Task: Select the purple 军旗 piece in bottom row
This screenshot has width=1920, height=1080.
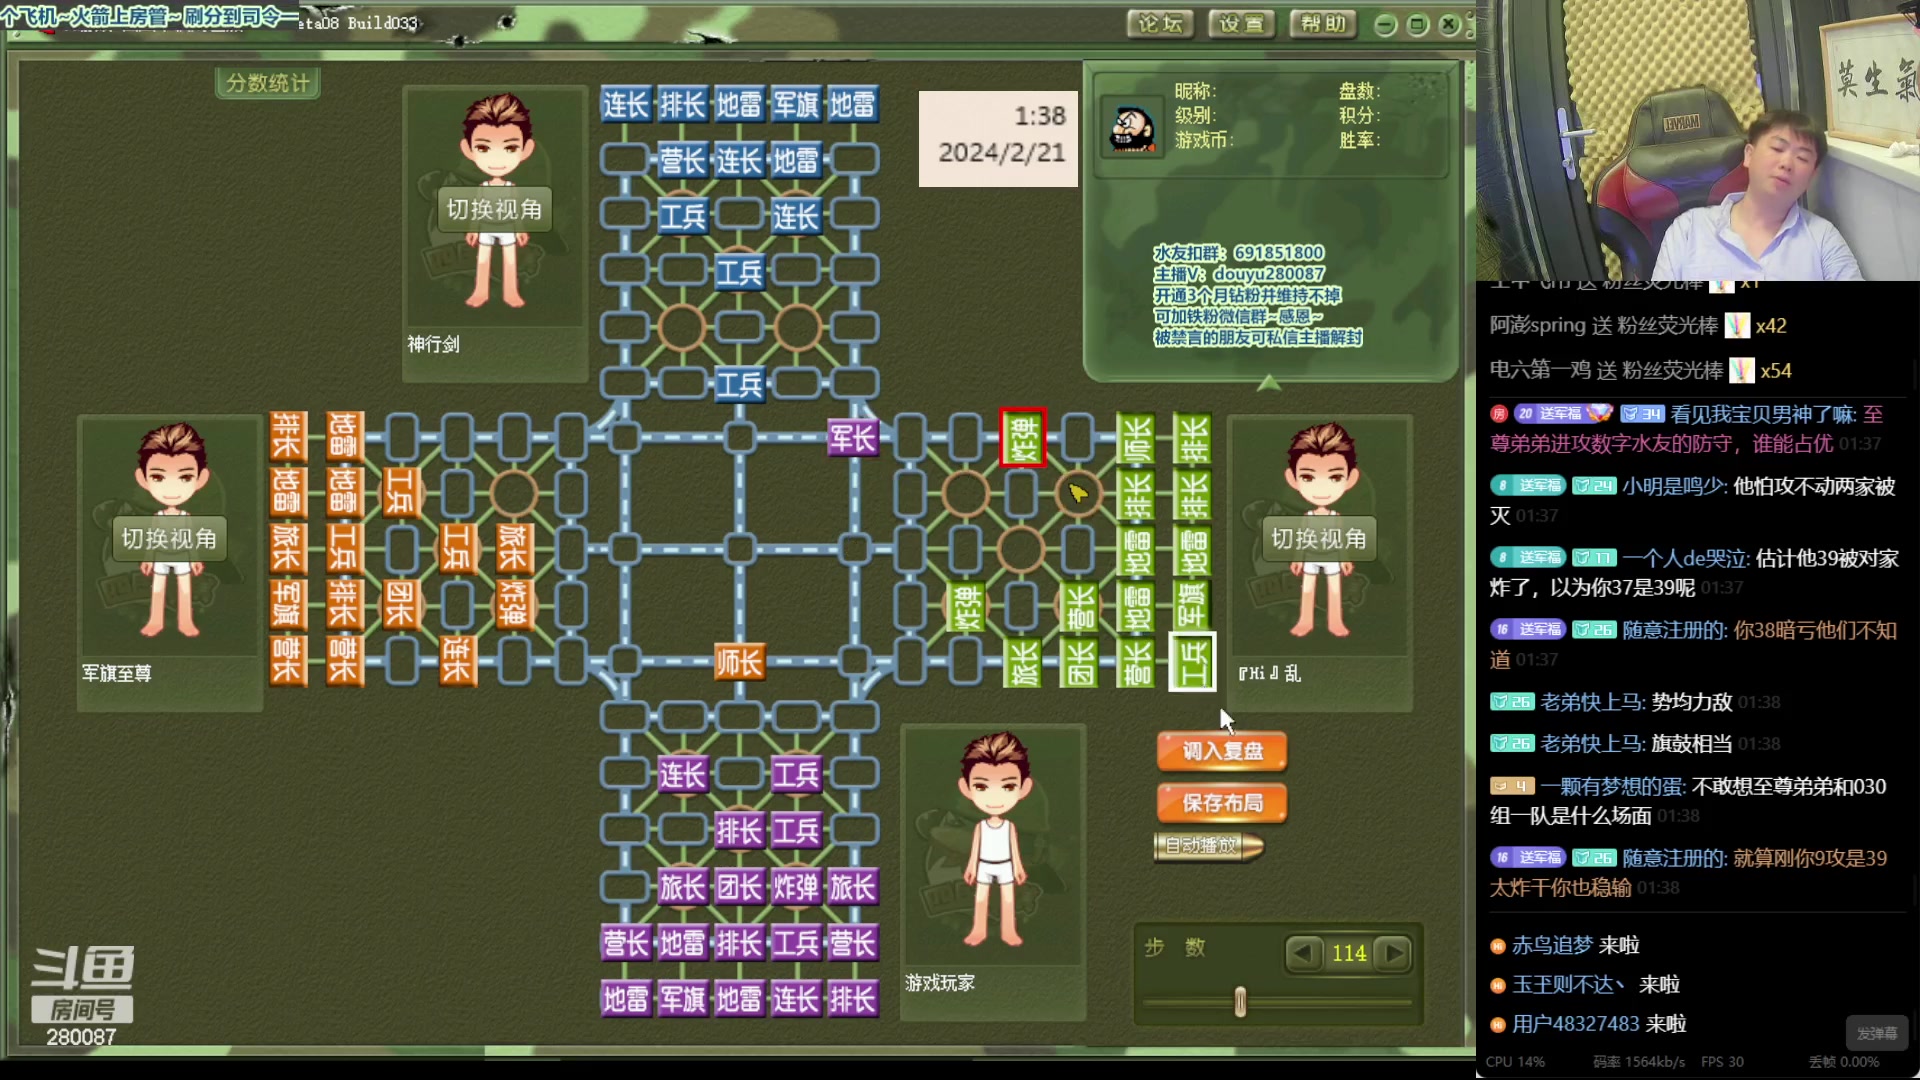Action: pyautogui.click(x=682, y=999)
